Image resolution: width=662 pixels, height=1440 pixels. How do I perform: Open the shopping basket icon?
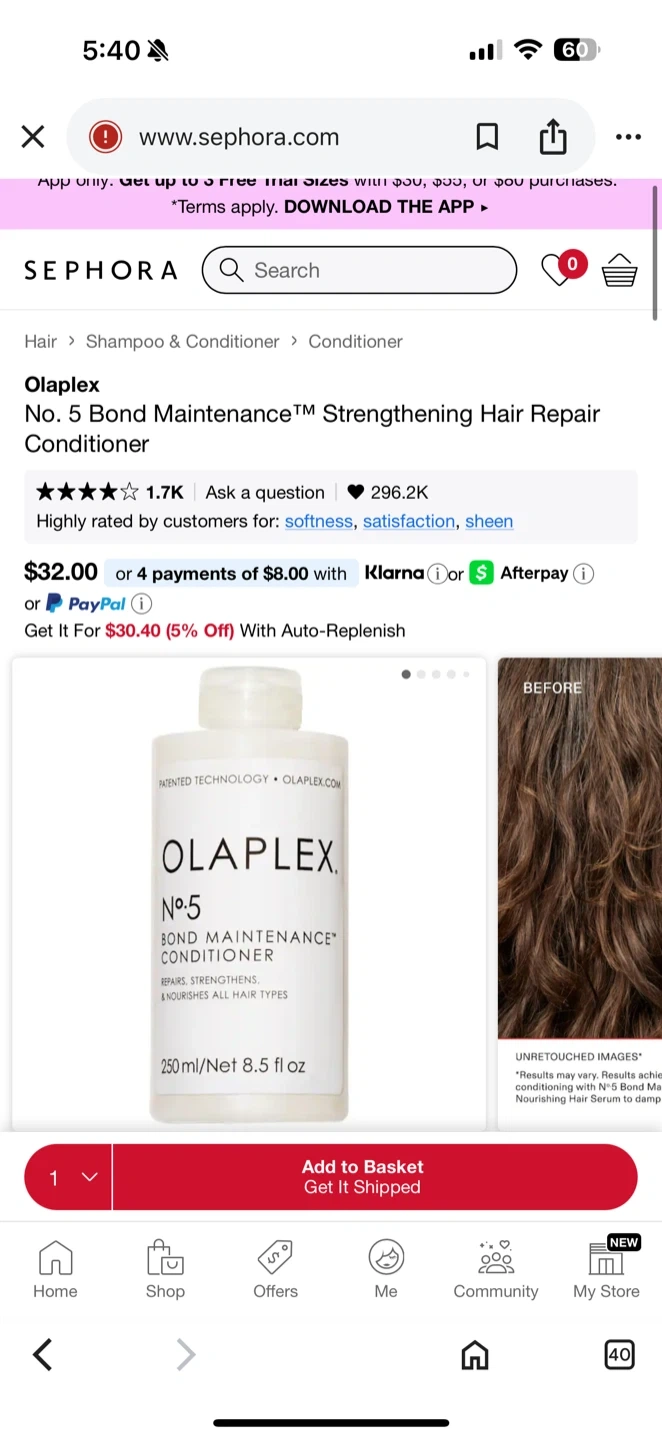pyautogui.click(x=619, y=270)
